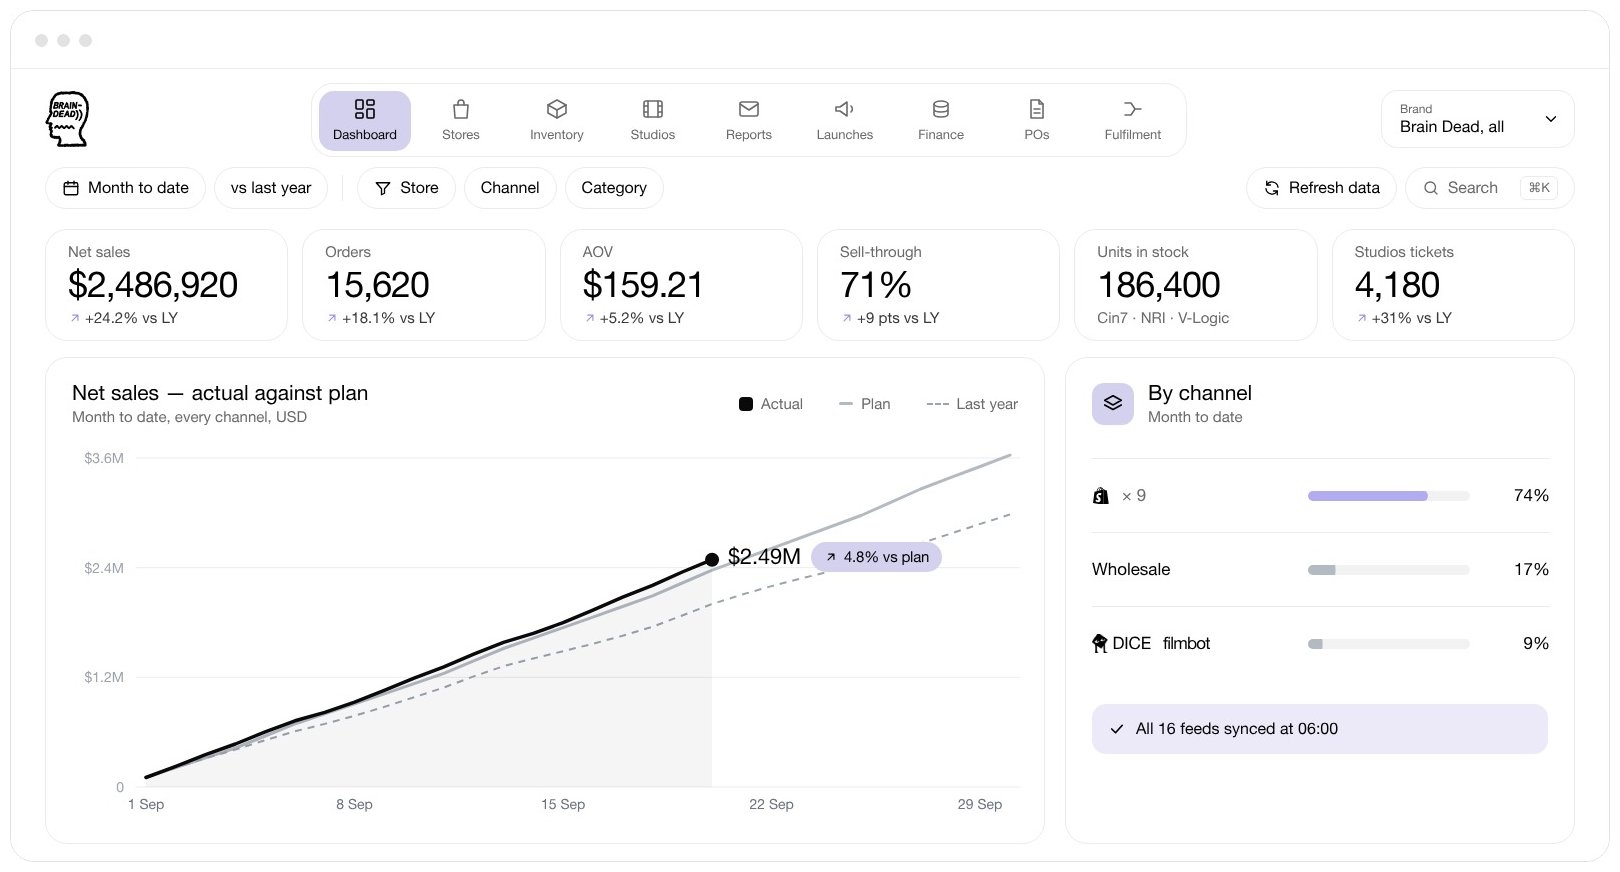Image resolution: width=1620 pixels, height=872 pixels.
Task: Change the vs last year comparison
Action: [271, 188]
